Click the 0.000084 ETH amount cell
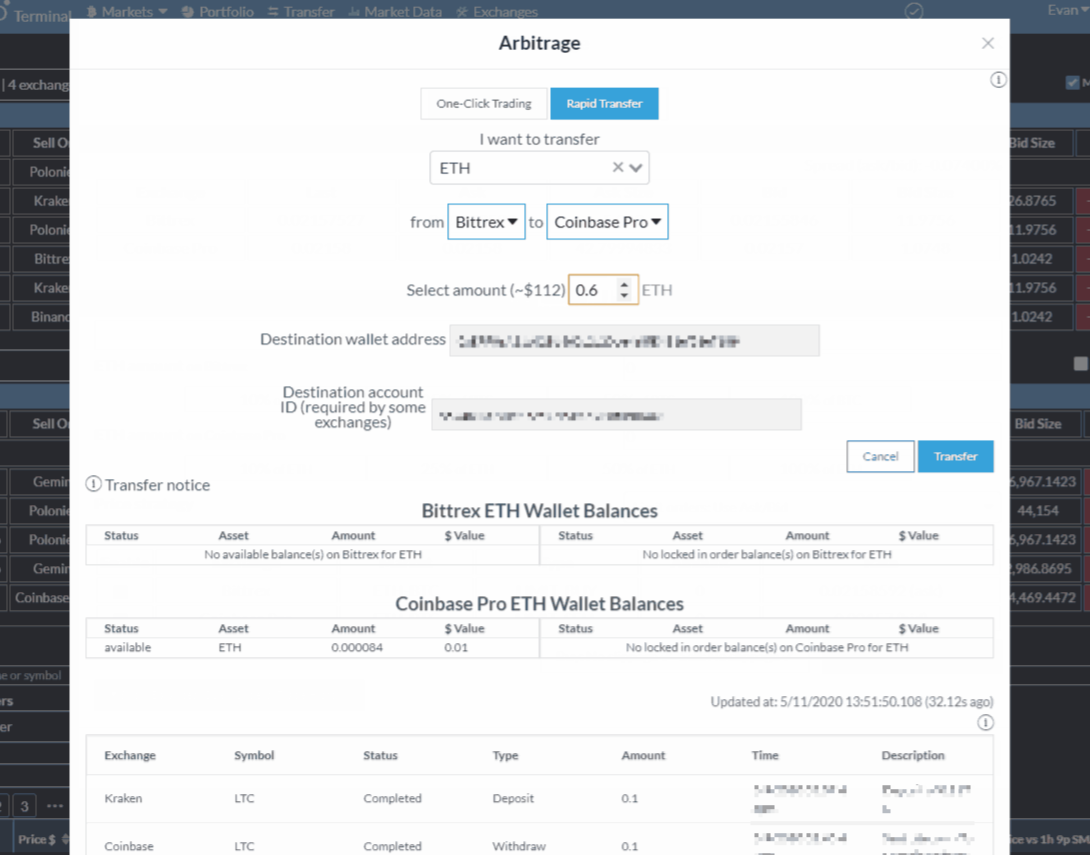This screenshot has width=1090, height=855. (x=357, y=647)
